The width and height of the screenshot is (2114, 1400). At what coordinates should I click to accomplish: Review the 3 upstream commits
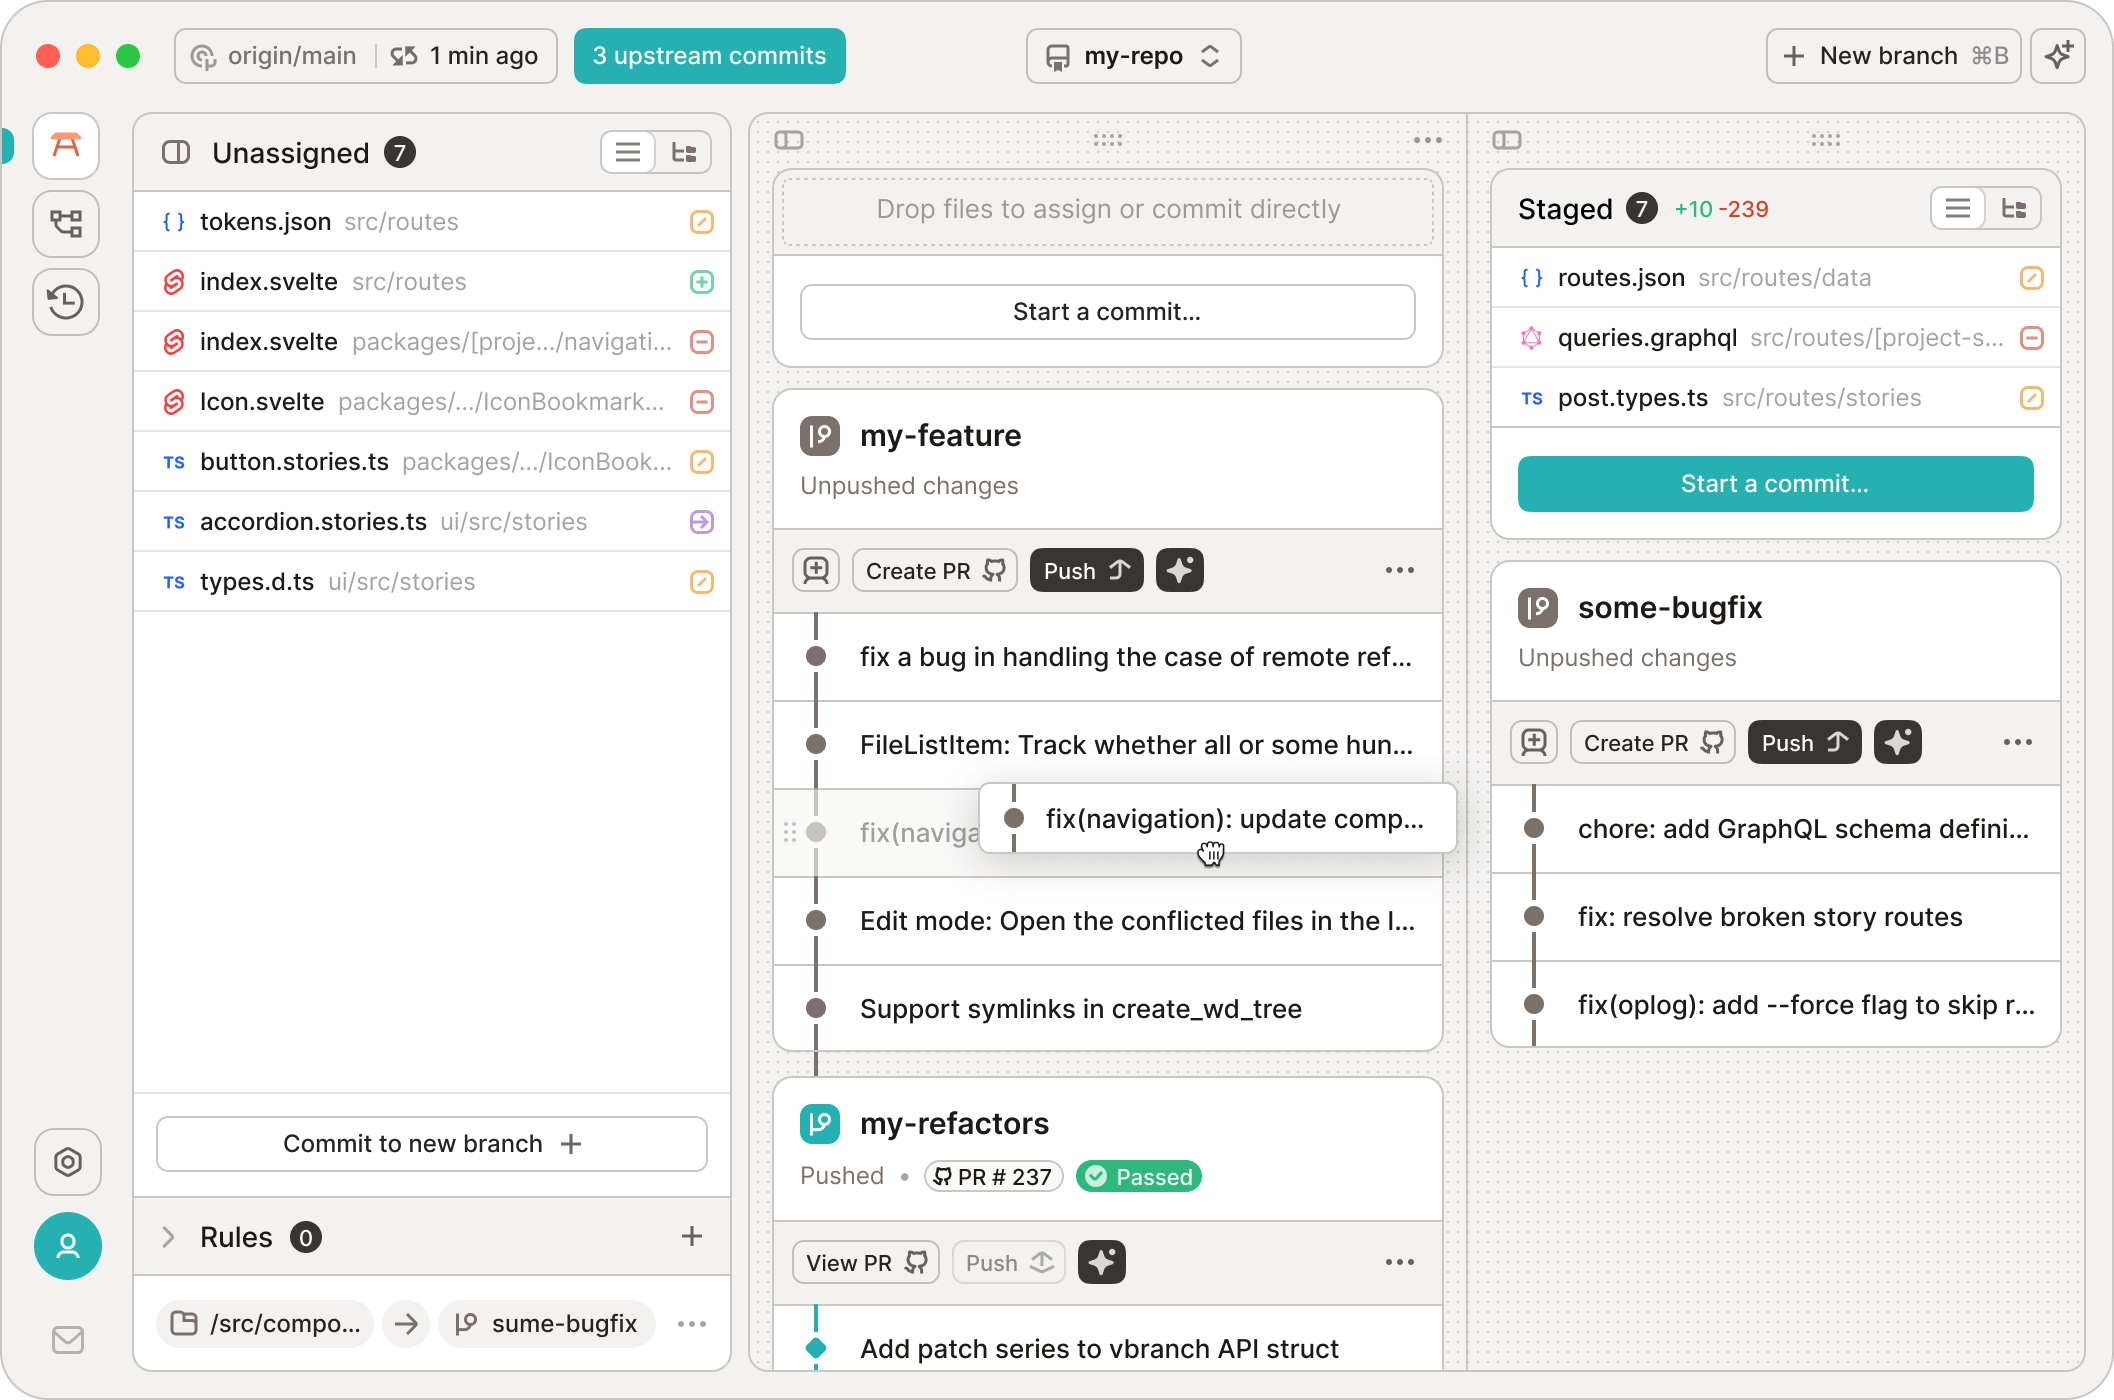pyautogui.click(x=709, y=56)
